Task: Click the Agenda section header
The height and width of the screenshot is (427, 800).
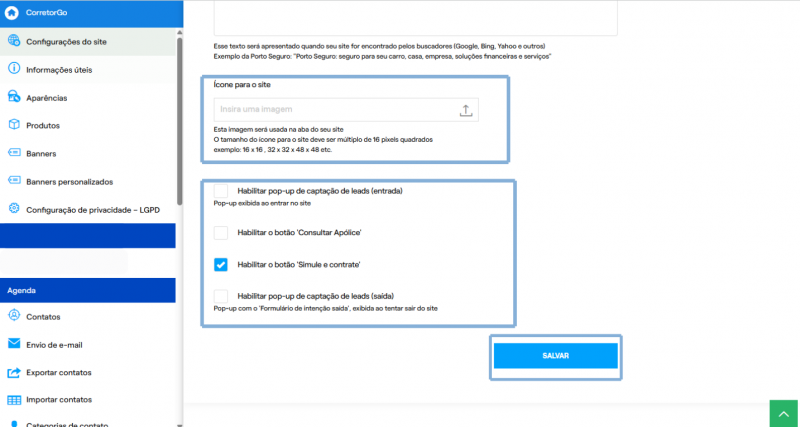Action: pyautogui.click(x=88, y=290)
